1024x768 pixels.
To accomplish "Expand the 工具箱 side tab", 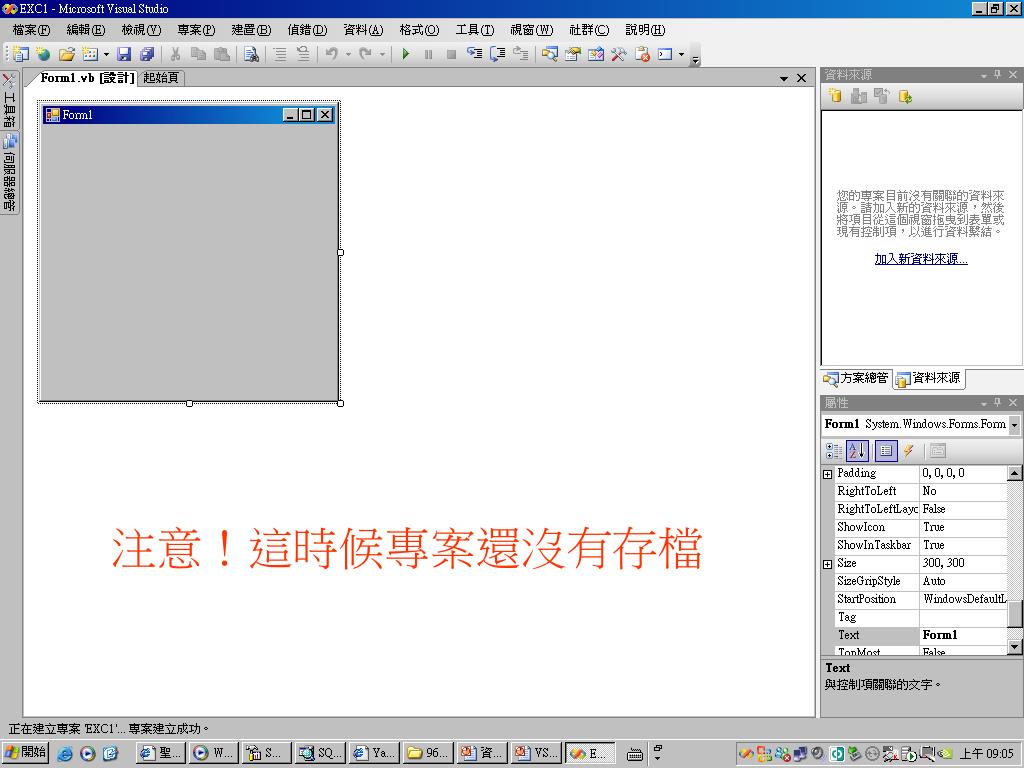I will [x=9, y=99].
